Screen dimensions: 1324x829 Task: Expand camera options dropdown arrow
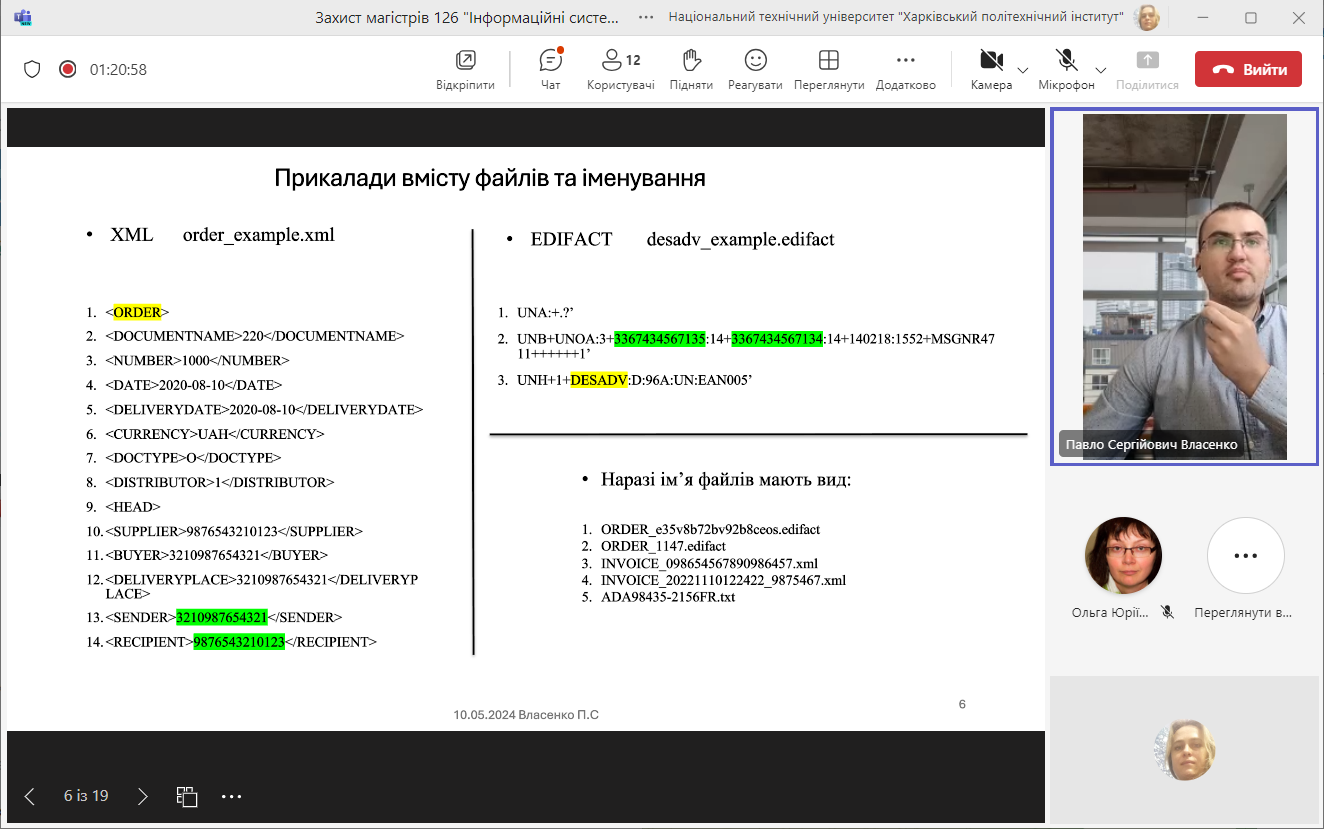tap(1023, 70)
